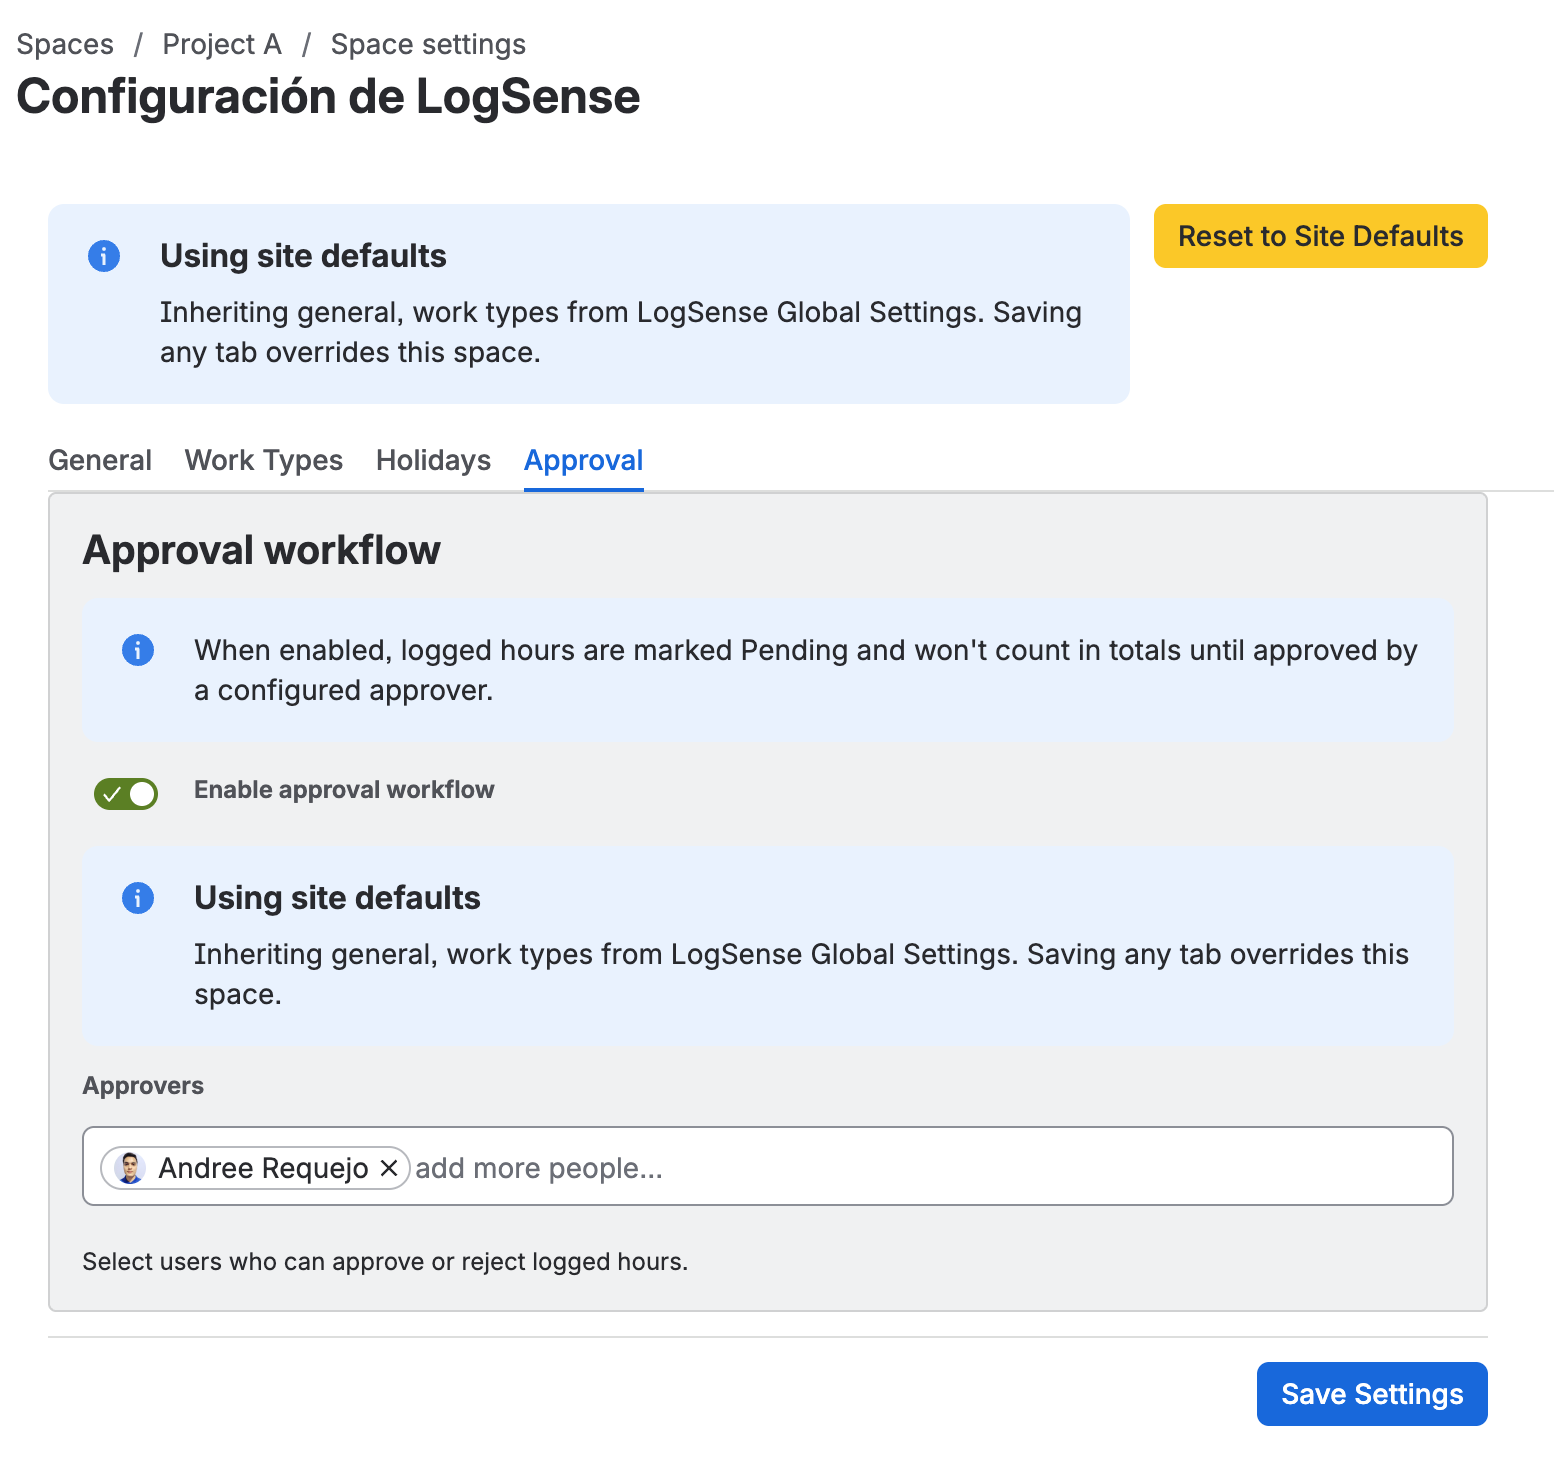The image size is (1554, 1460).
Task: Go to the Holidays tab
Action: point(433,460)
